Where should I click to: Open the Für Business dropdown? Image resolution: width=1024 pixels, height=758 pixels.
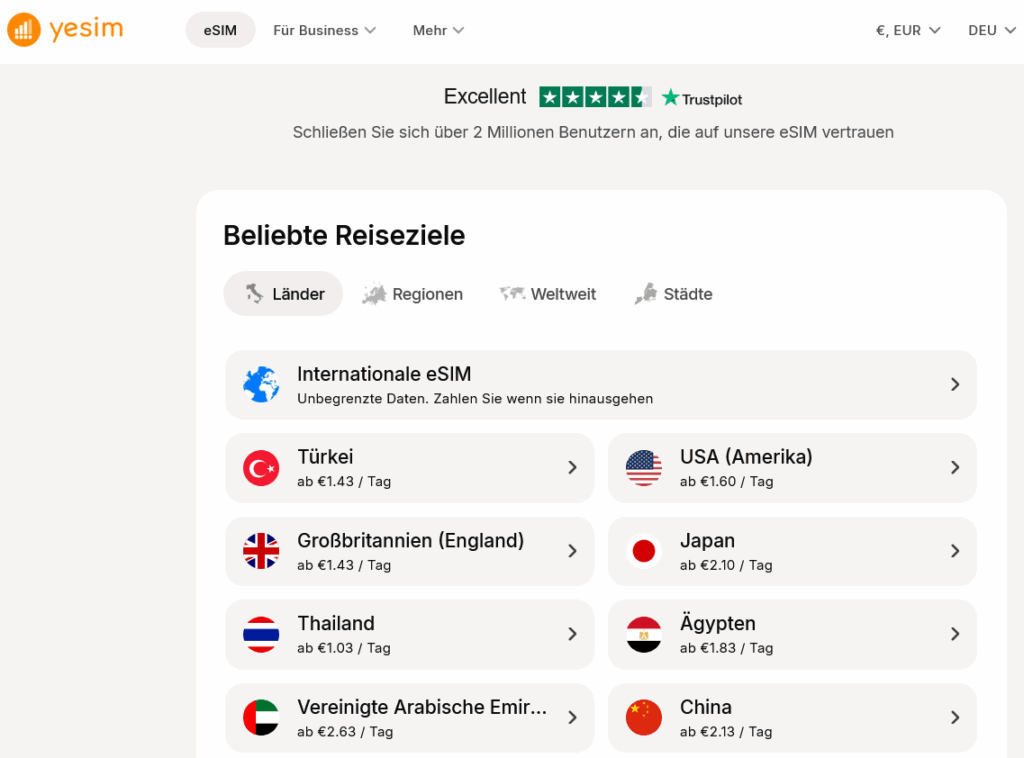[324, 30]
